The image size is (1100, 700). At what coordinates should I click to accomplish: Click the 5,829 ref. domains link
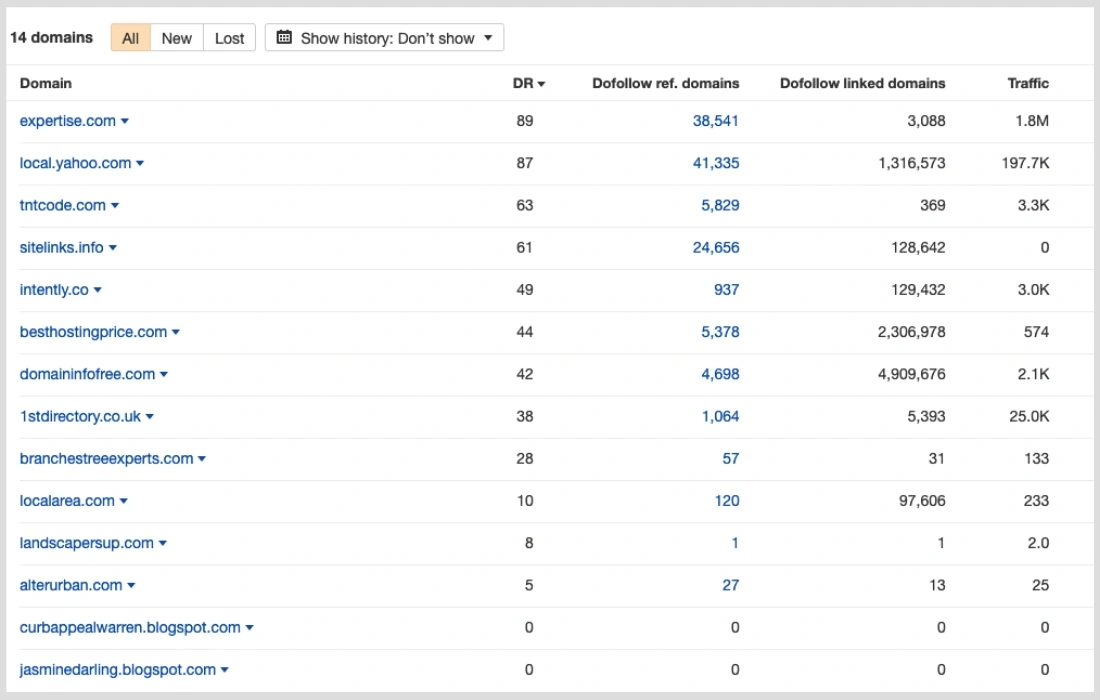[720, 206]
